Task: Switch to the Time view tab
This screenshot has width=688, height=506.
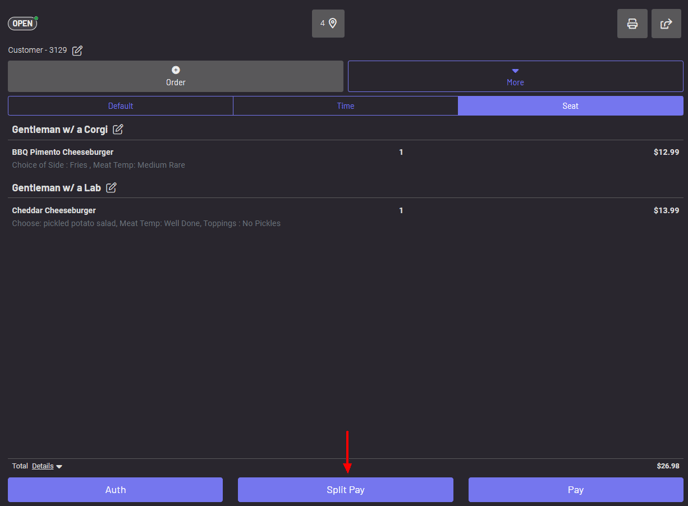Action: 345,106
